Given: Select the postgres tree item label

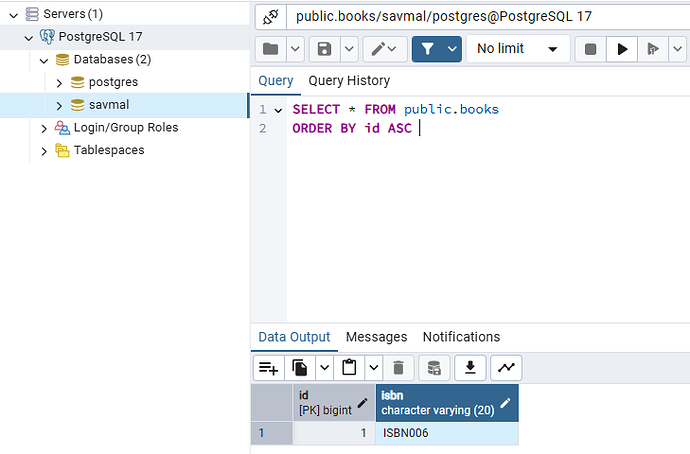Looking at the screenshot, I should pos(114,82).
